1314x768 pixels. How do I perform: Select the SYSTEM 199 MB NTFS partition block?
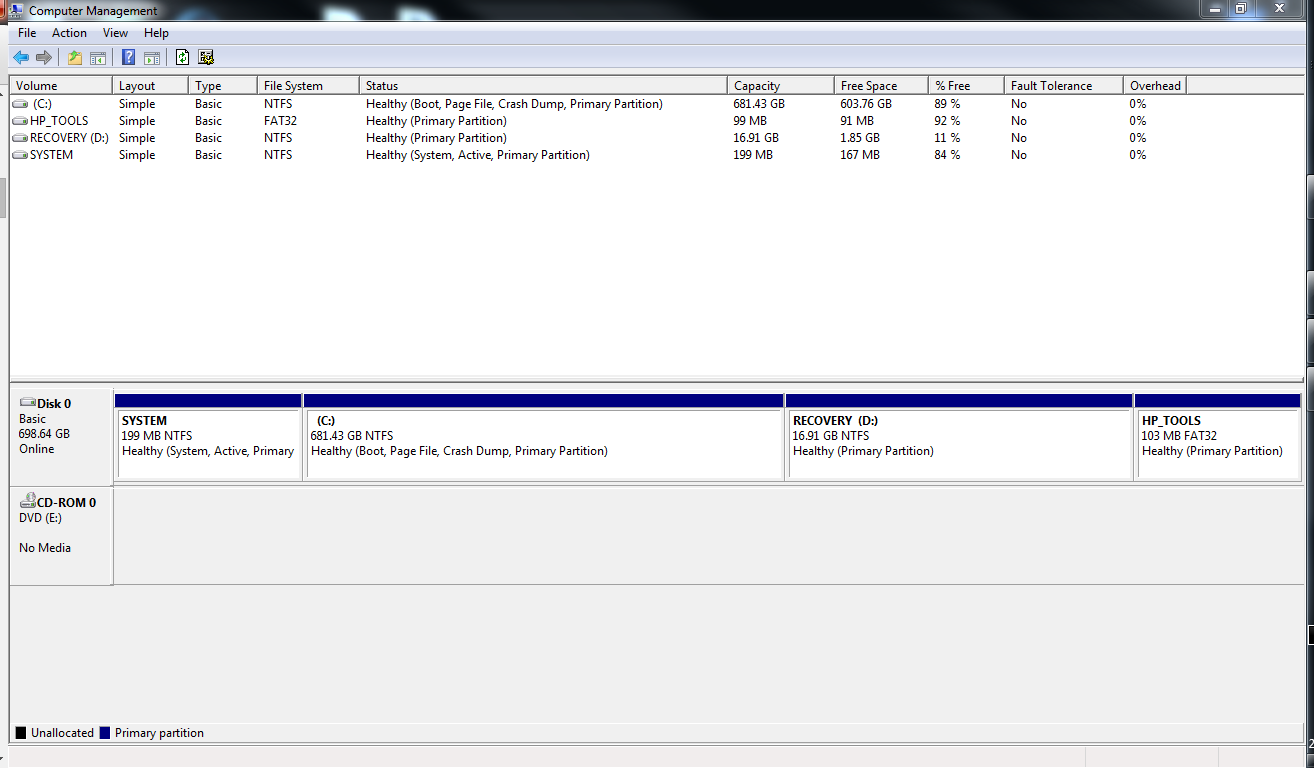[208, 437]
